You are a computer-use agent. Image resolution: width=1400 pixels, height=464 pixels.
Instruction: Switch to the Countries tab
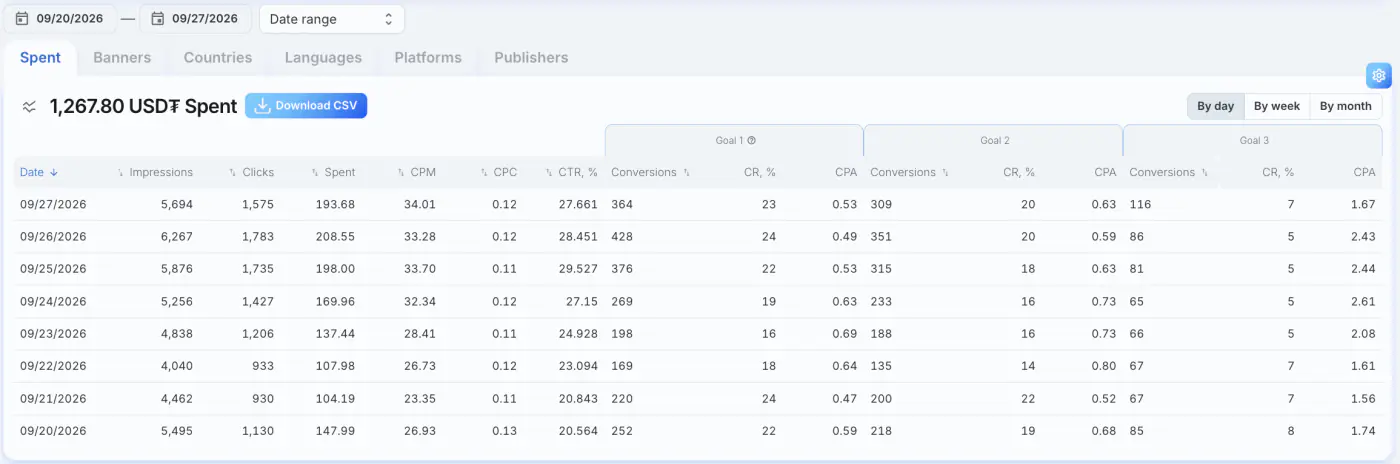point(218,58)
